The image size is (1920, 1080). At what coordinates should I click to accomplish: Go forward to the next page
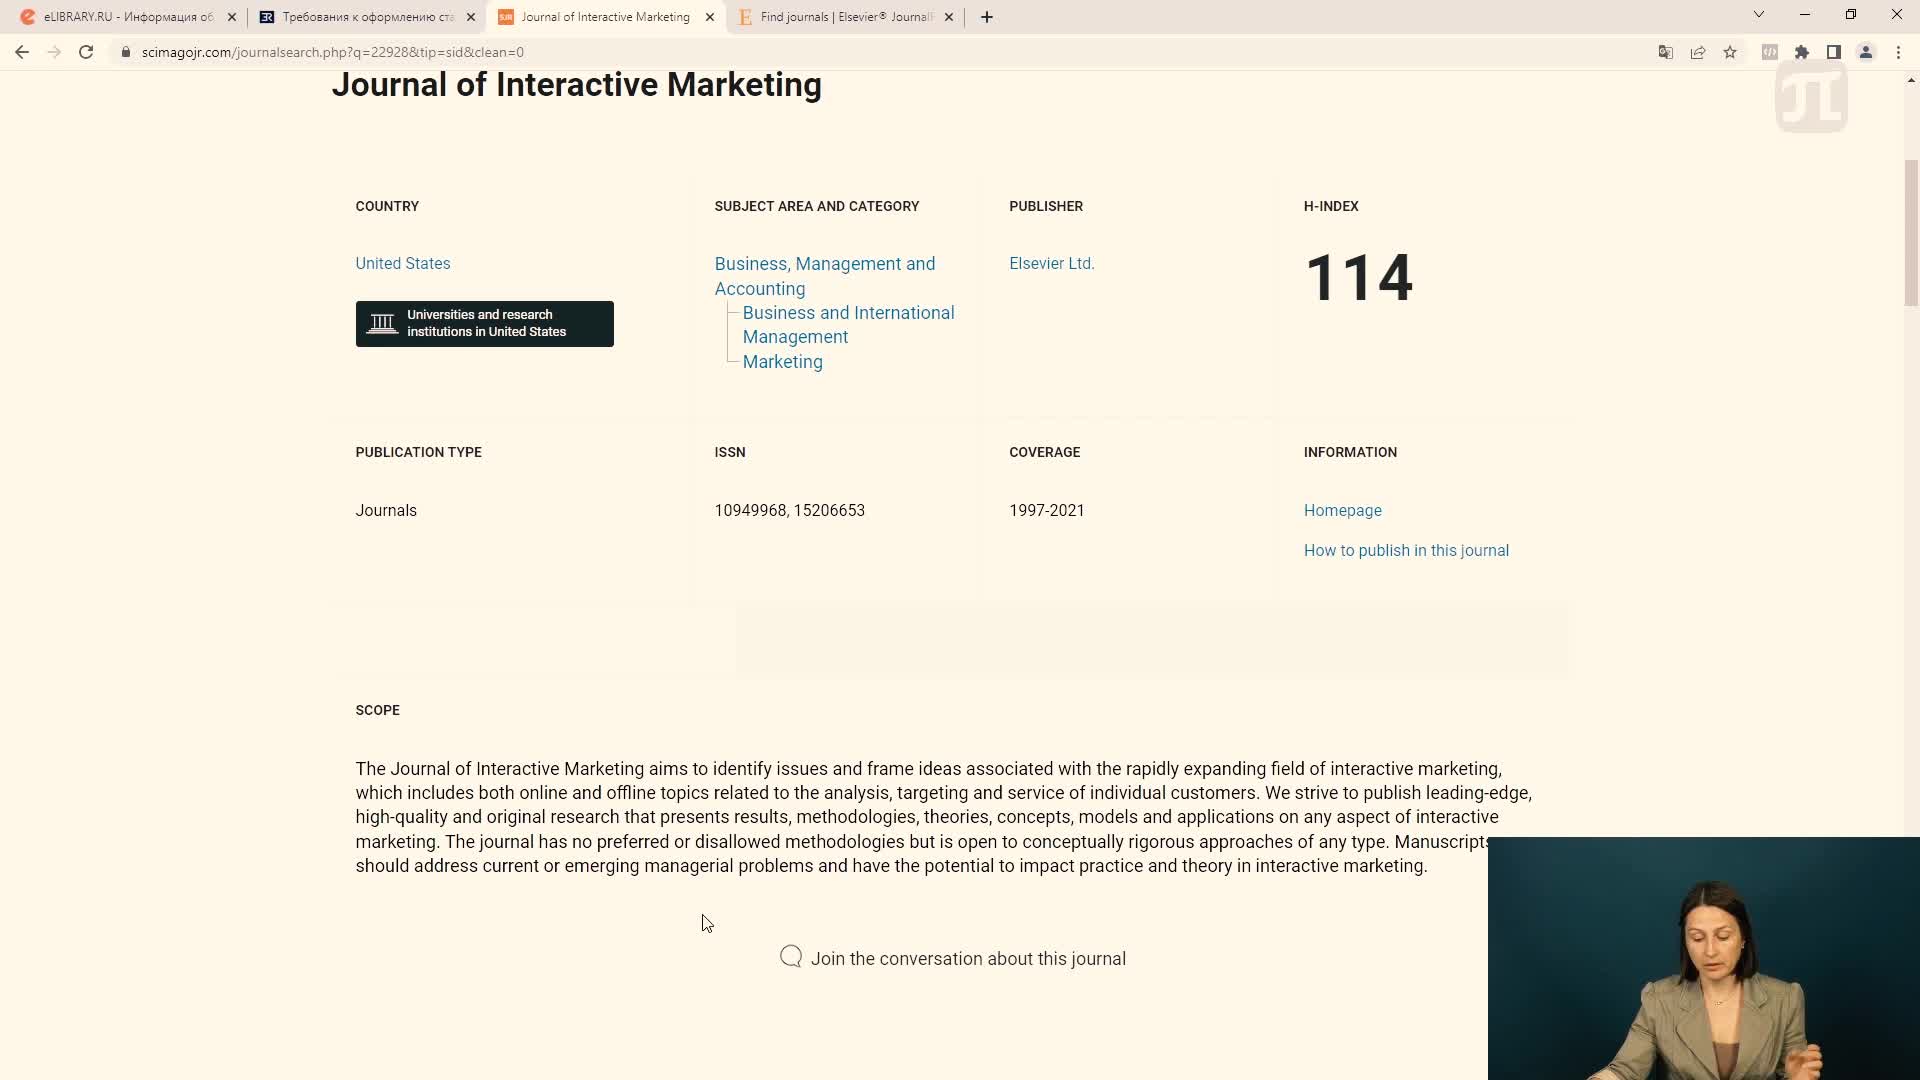pos(54,52)
